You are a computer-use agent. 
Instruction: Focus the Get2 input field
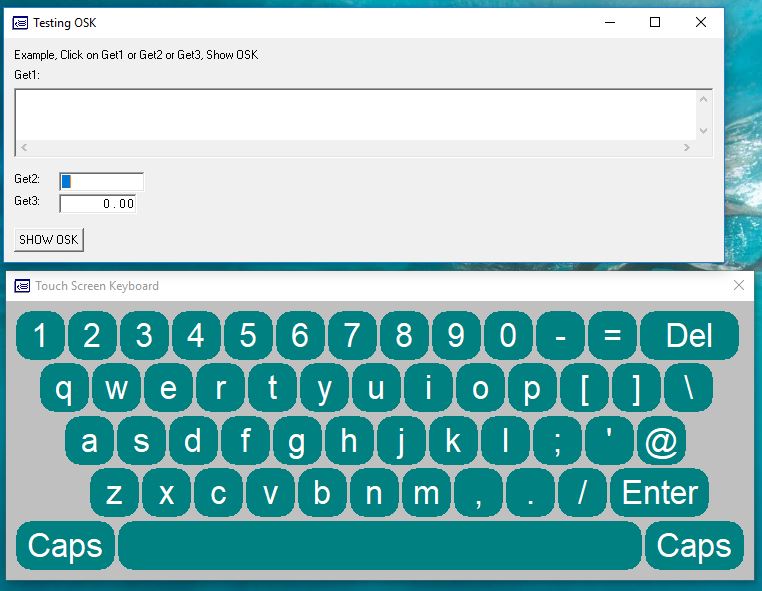(102, 181)
